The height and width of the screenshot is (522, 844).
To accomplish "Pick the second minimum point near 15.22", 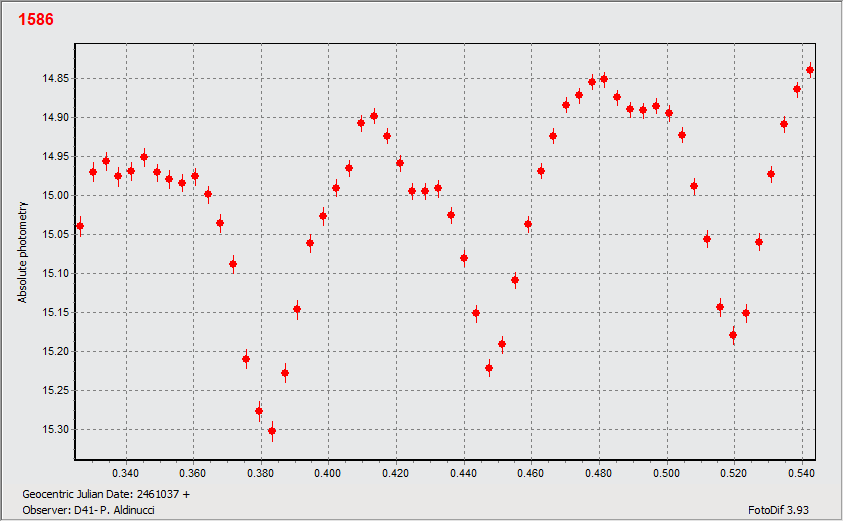I will tap(489, 368).
